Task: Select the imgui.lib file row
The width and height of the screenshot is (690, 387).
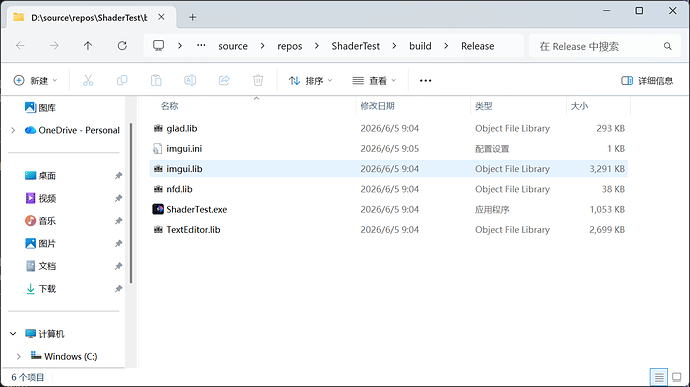Action: point(389,169)
